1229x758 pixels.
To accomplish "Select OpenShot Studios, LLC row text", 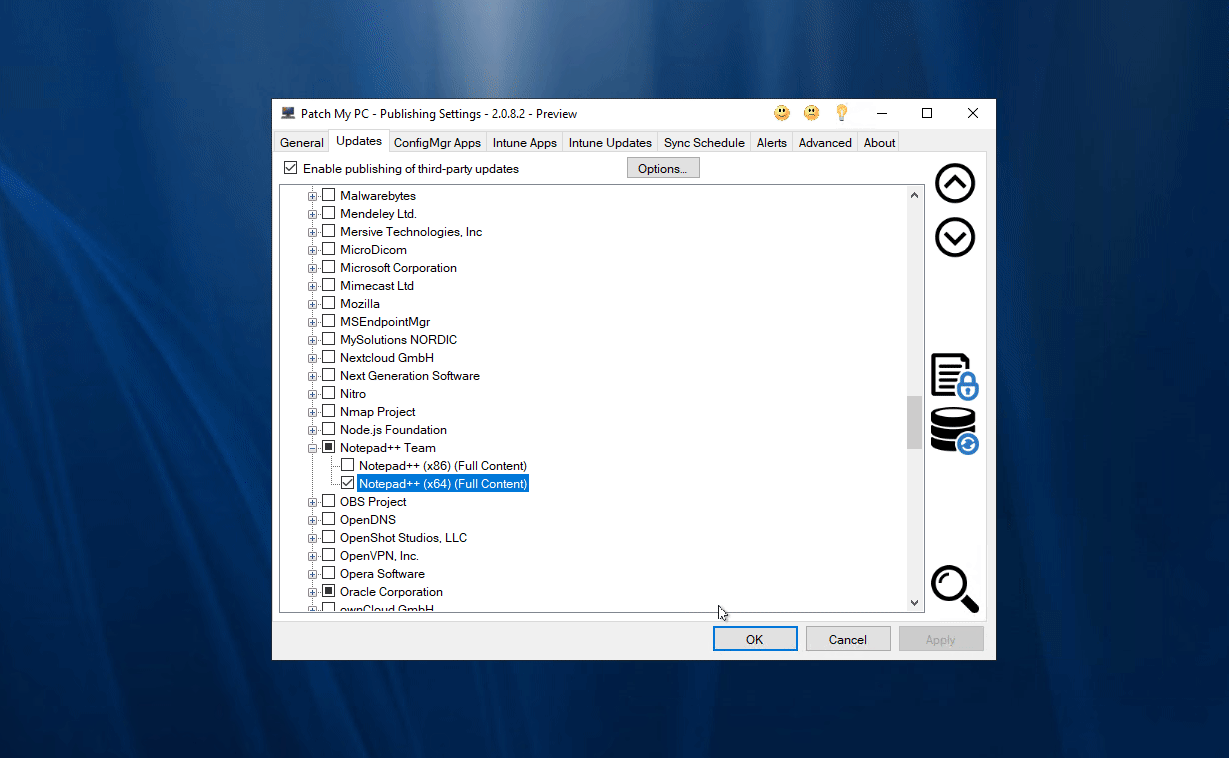I will coord(403,537).
